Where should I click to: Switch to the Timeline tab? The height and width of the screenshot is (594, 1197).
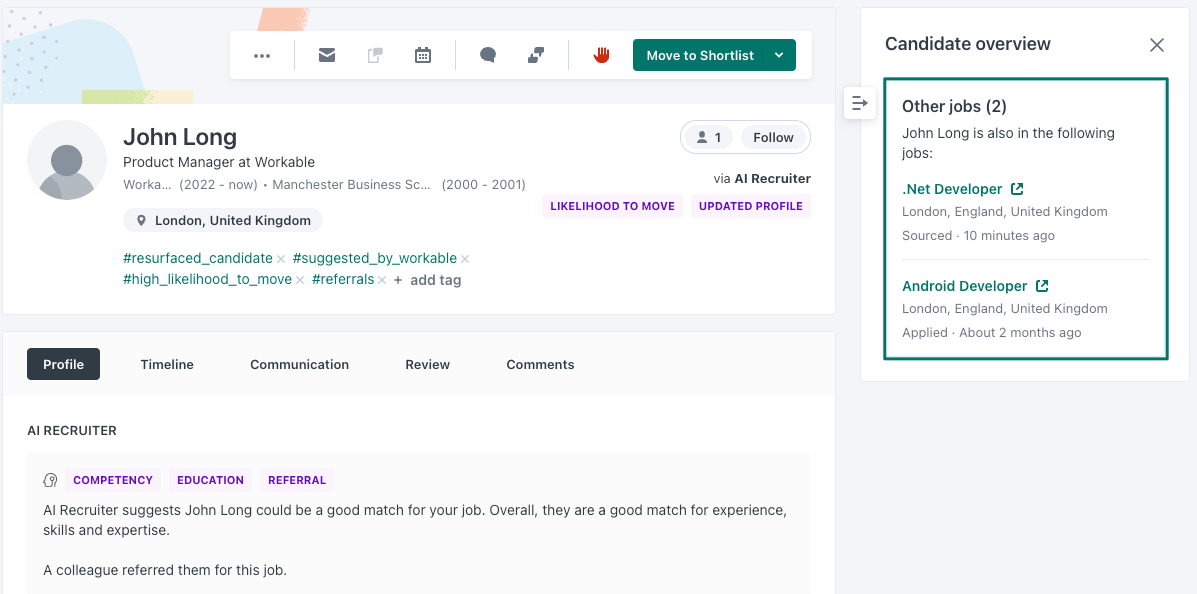(167, 364)
